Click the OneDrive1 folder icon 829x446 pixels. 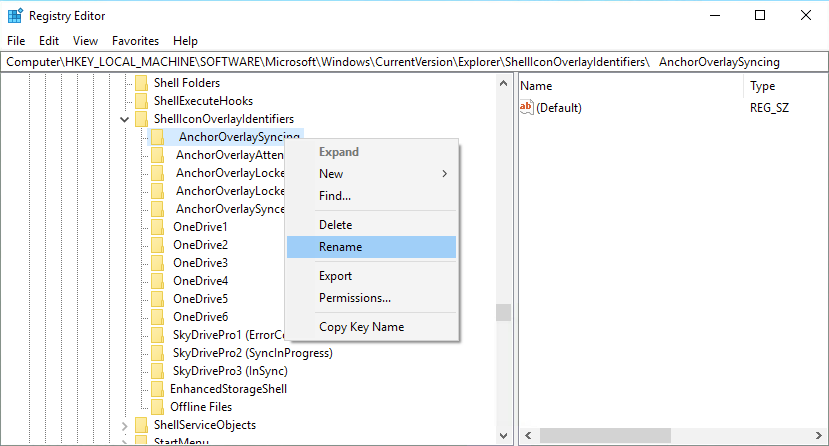157,227
